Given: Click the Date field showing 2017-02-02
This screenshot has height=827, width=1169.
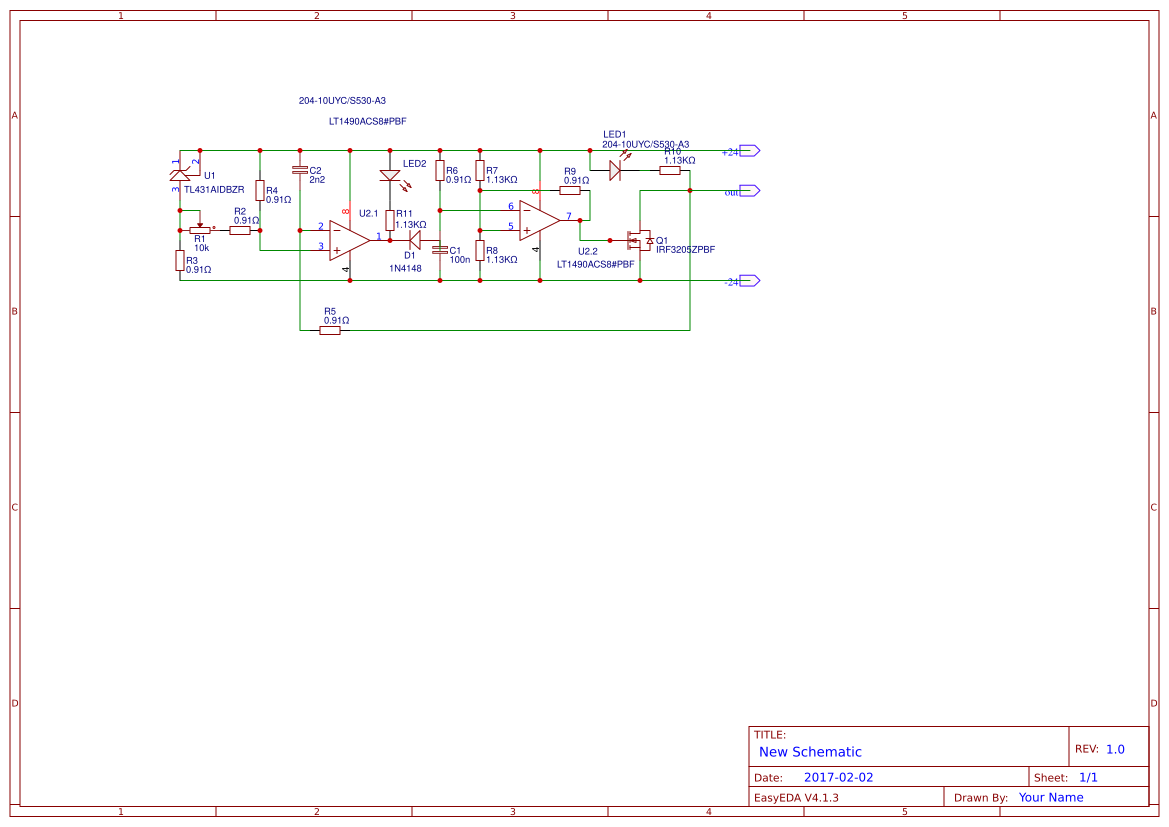Looking at the screenshot, I should click(x=840, y=776).
